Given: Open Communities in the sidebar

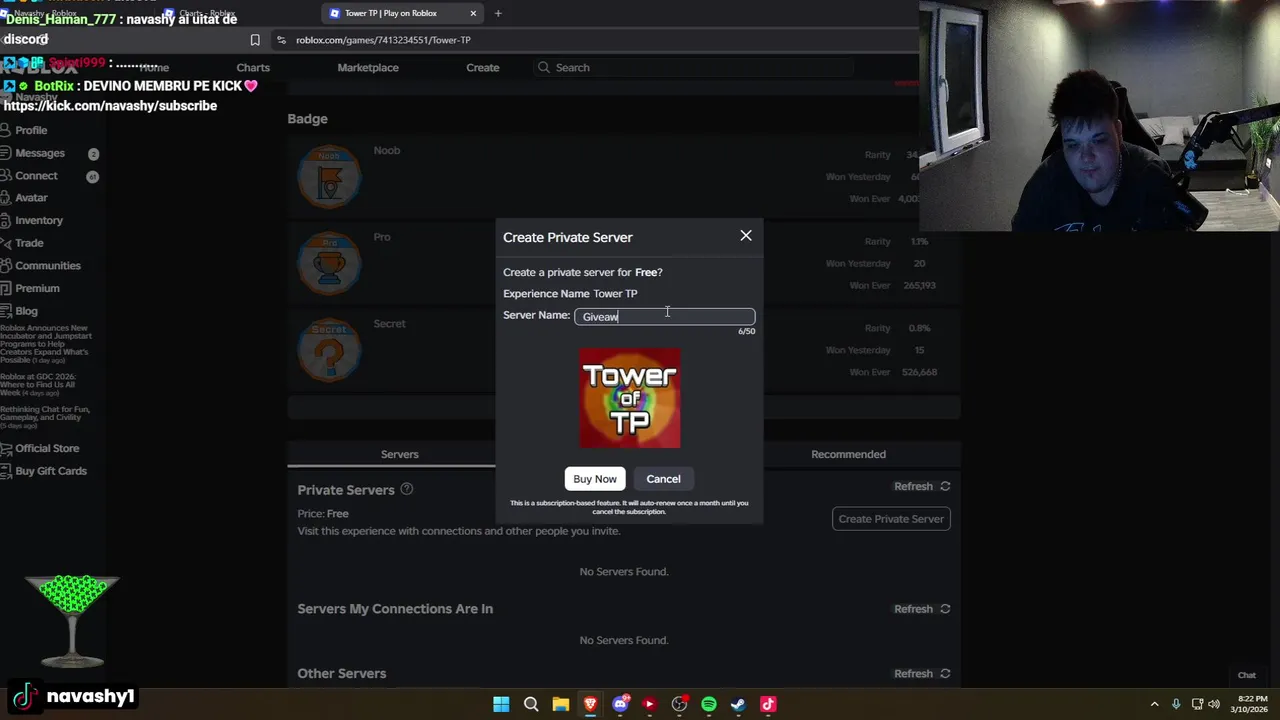Looking at the screenshot, I should pyautogui.click(x=48, y=266).
